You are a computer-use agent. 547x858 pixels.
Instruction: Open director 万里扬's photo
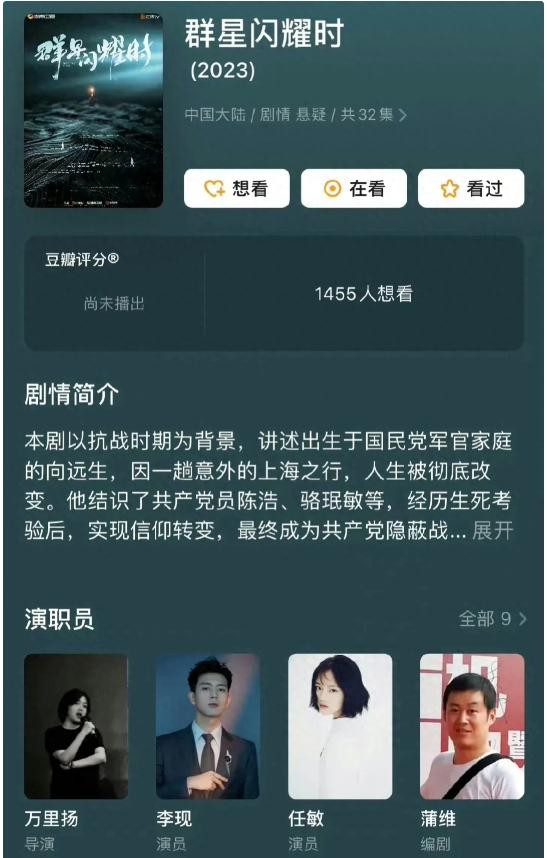[x=76, y=726]
